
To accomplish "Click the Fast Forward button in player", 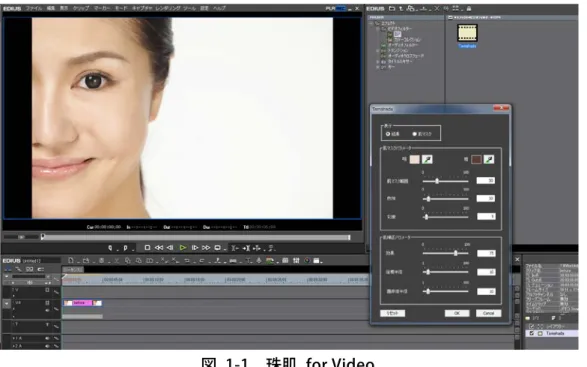I will (206, 248).
